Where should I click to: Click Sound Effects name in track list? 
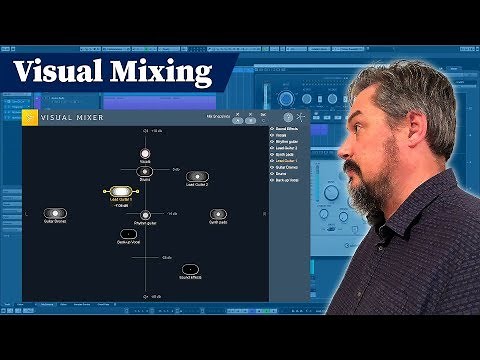click(287, 129)
